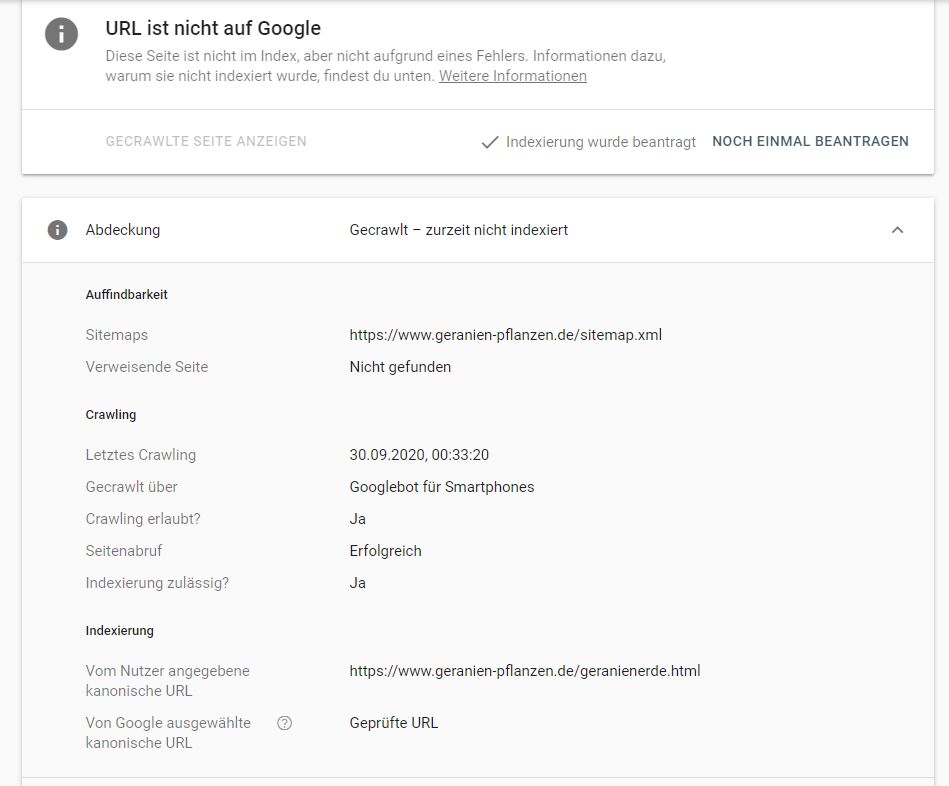
Task: Click the "Indexierung wurde beantragt" status text
Action: click(600, 142)
